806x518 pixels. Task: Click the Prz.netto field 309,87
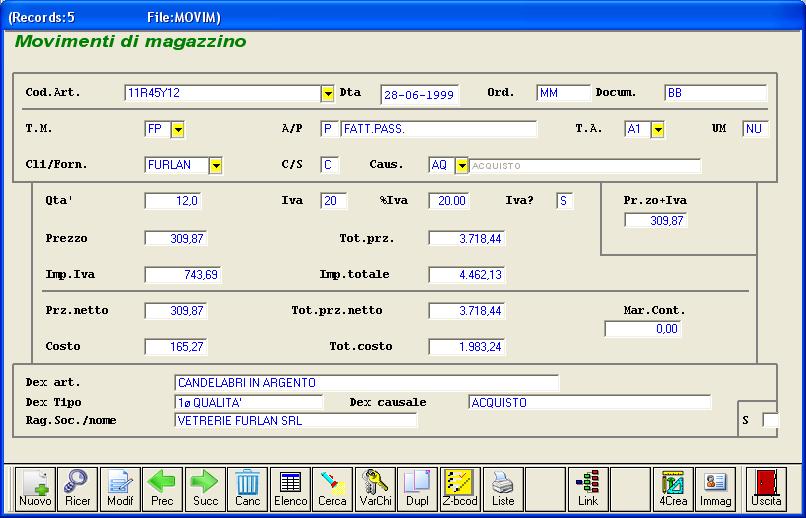click(x=175, y=311)
